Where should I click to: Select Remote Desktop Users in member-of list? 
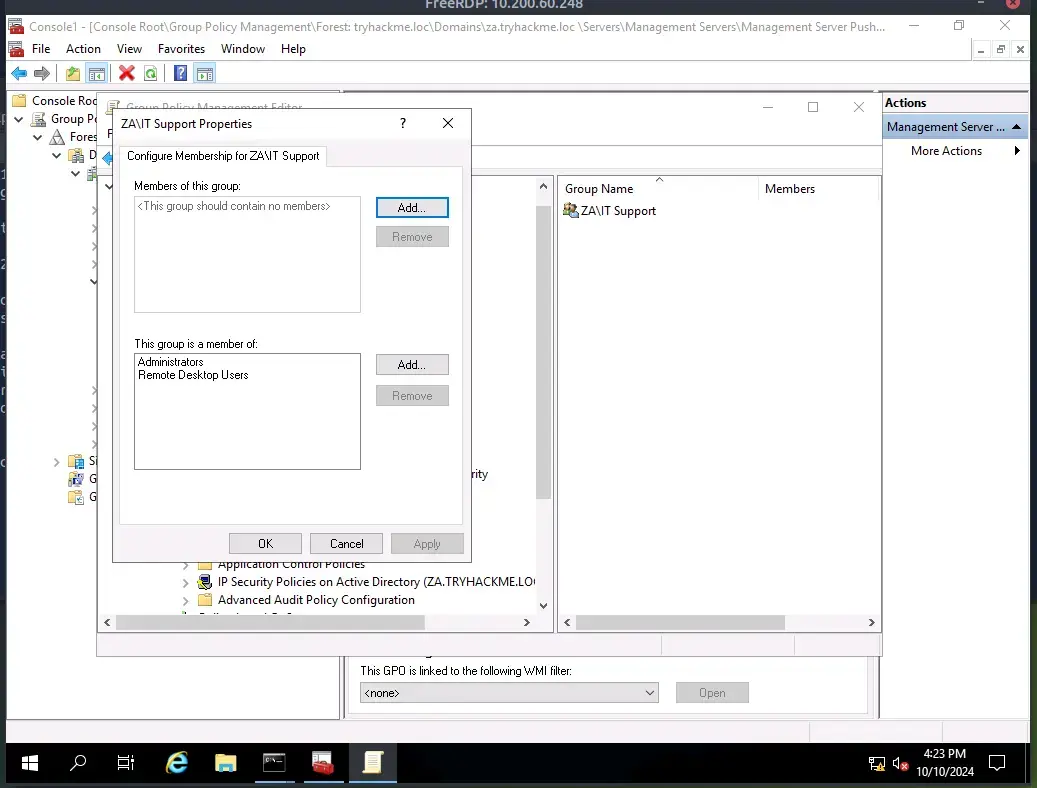coord(193,375)
